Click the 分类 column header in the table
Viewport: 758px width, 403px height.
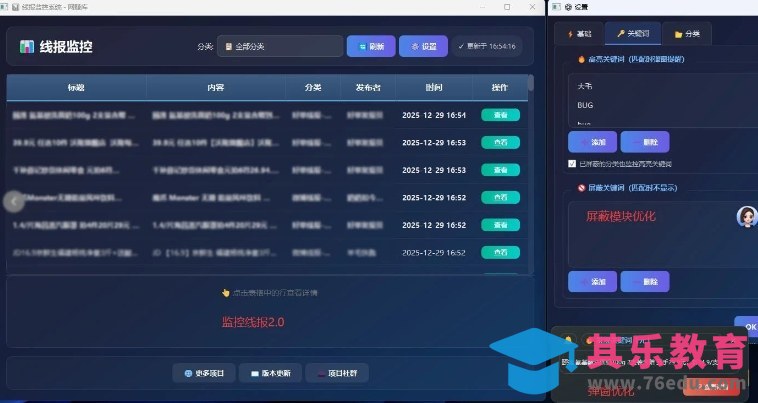(313, 87)
